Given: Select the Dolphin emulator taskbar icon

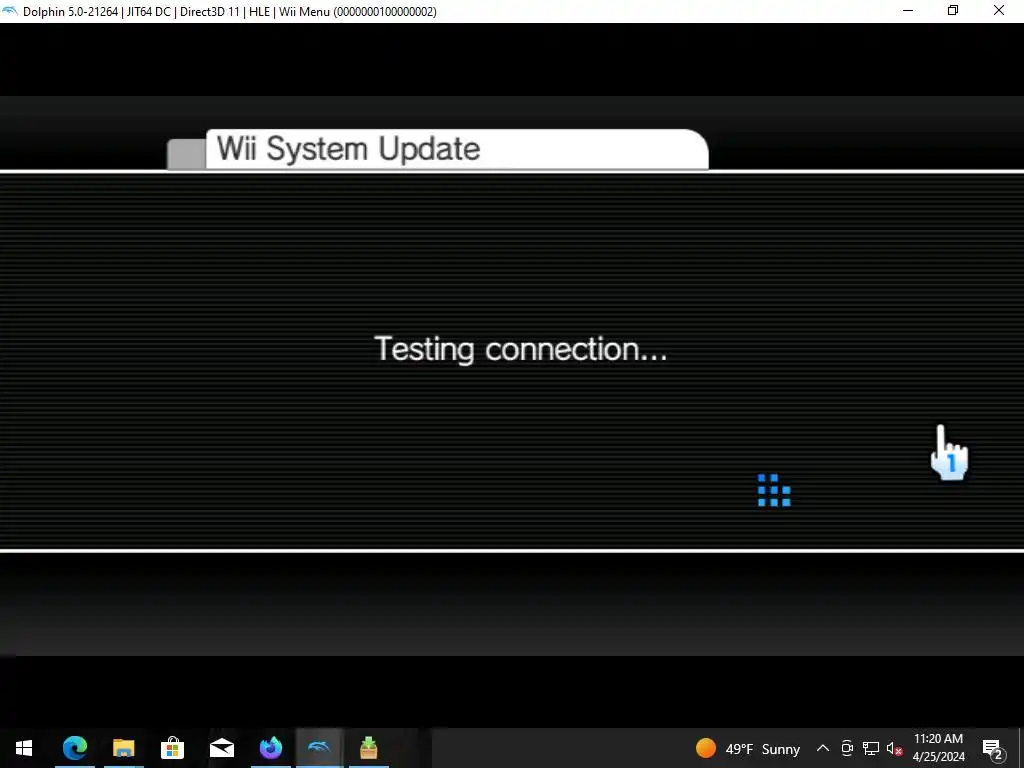Looking at the screenshot, I should [319, 748].
